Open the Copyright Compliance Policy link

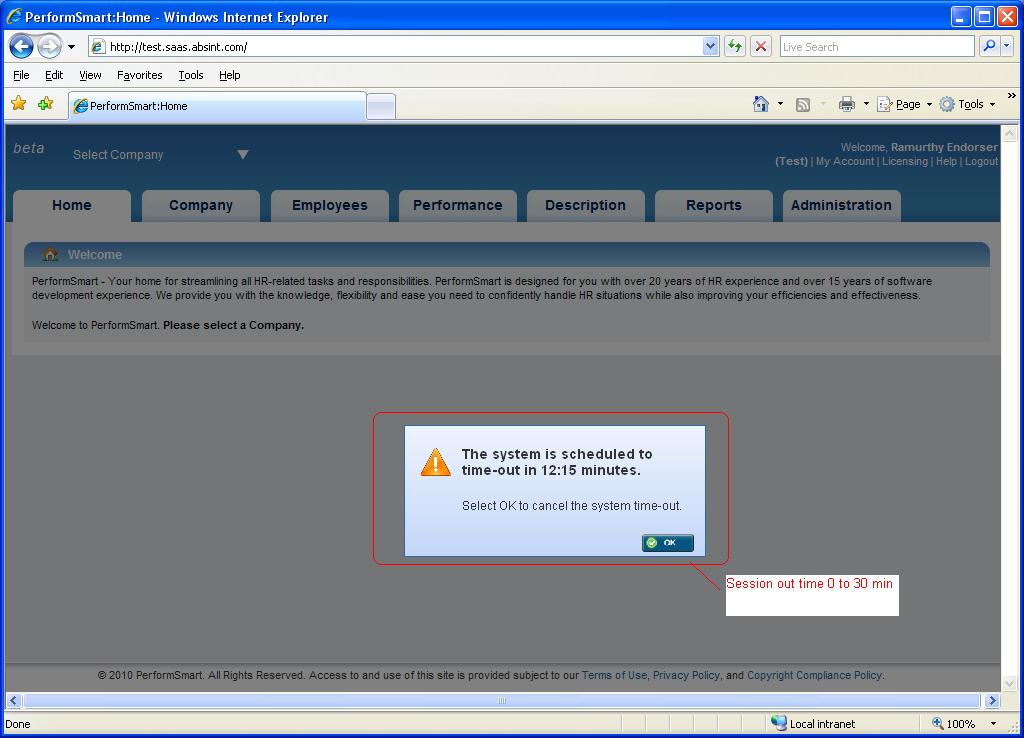(814, 675)
